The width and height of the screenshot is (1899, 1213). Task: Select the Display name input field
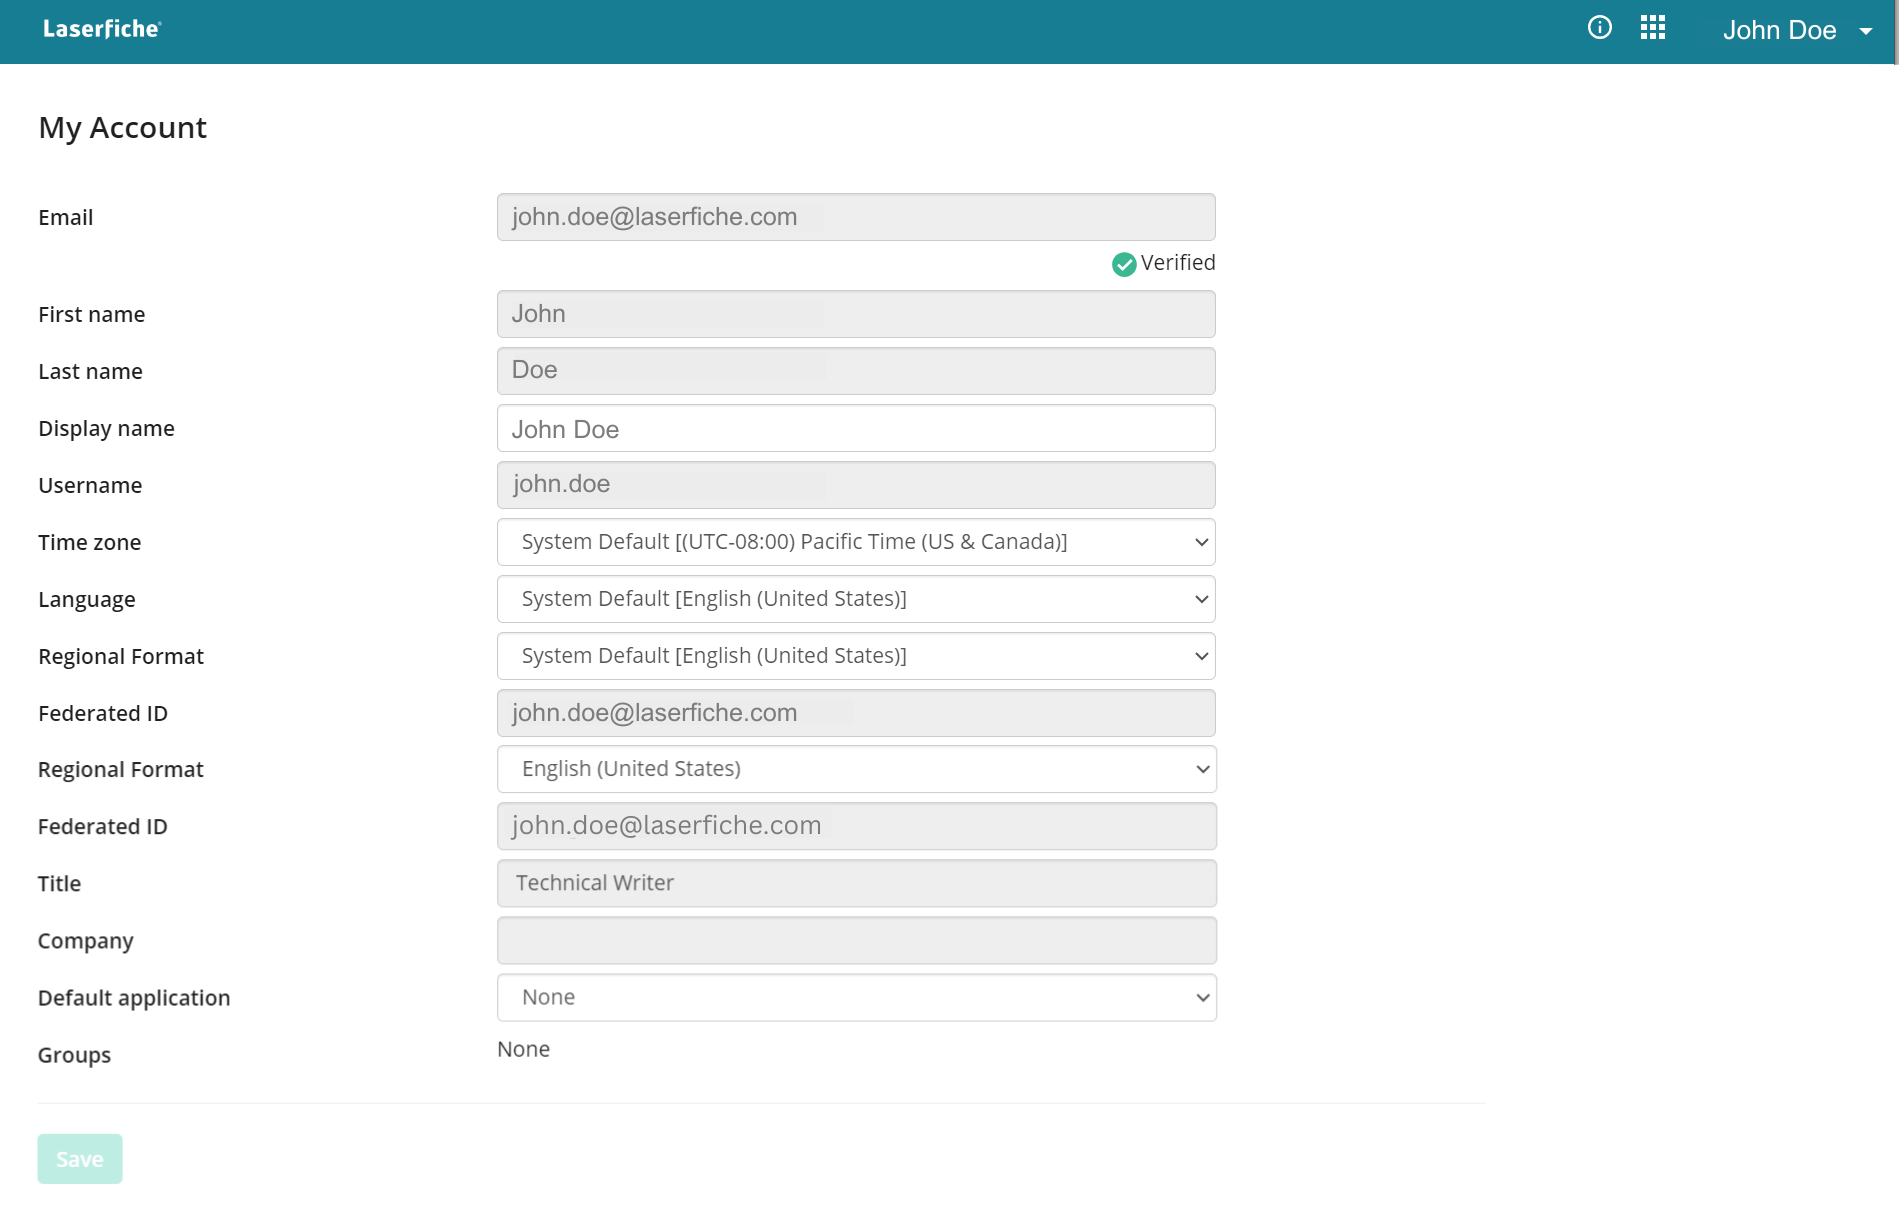pos(855,428)
